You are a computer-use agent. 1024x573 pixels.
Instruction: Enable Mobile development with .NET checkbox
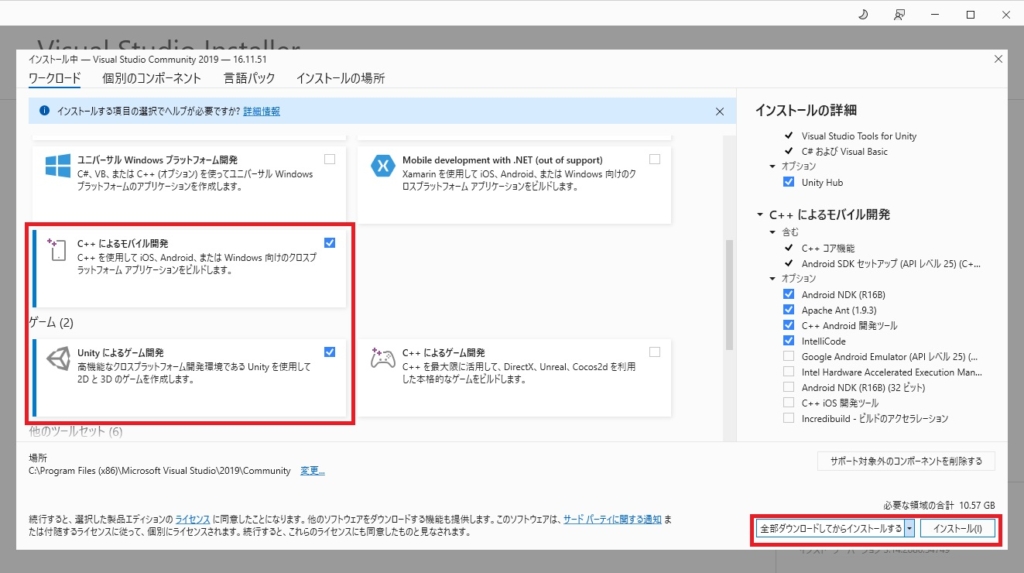pyautogui.click(x=654, y=159)
